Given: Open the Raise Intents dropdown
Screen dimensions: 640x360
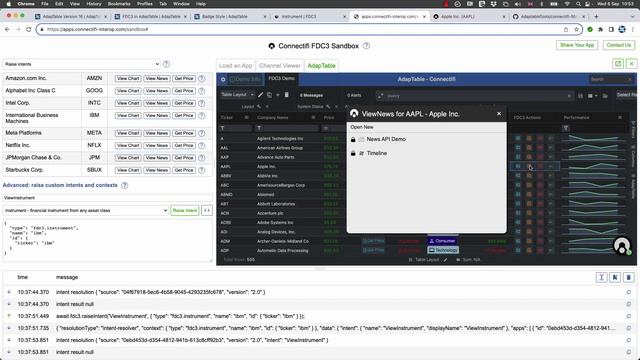Looking at the screenshot, I should pos(82,64).
